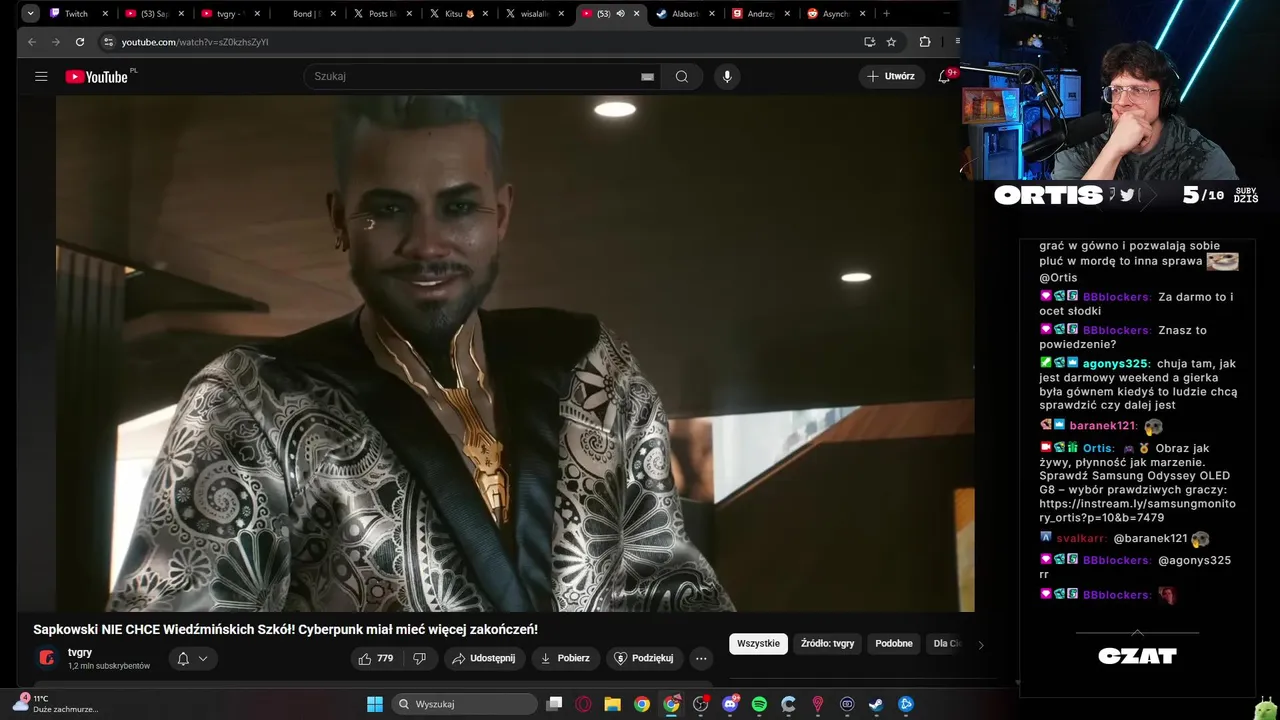The height and width of the screenshot is (720, 1280).
Task: Switch to the Asynch Reddit tab
Action: pyautogui.click(x=835, y=14)
